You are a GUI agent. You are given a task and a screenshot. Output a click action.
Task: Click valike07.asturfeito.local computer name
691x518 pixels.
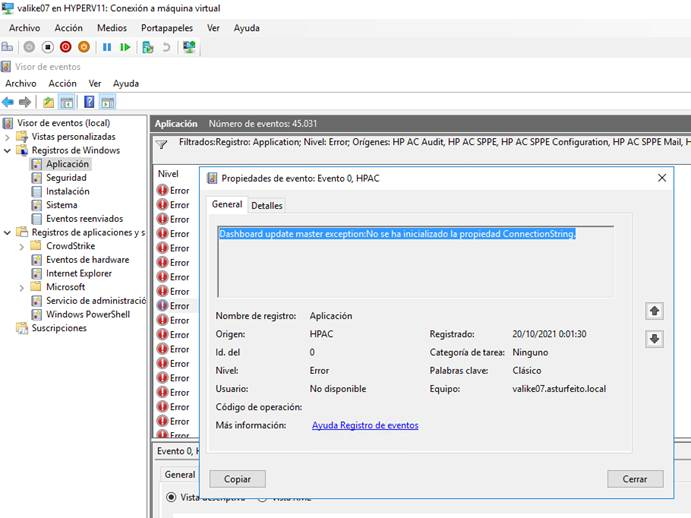coord(559,389)
